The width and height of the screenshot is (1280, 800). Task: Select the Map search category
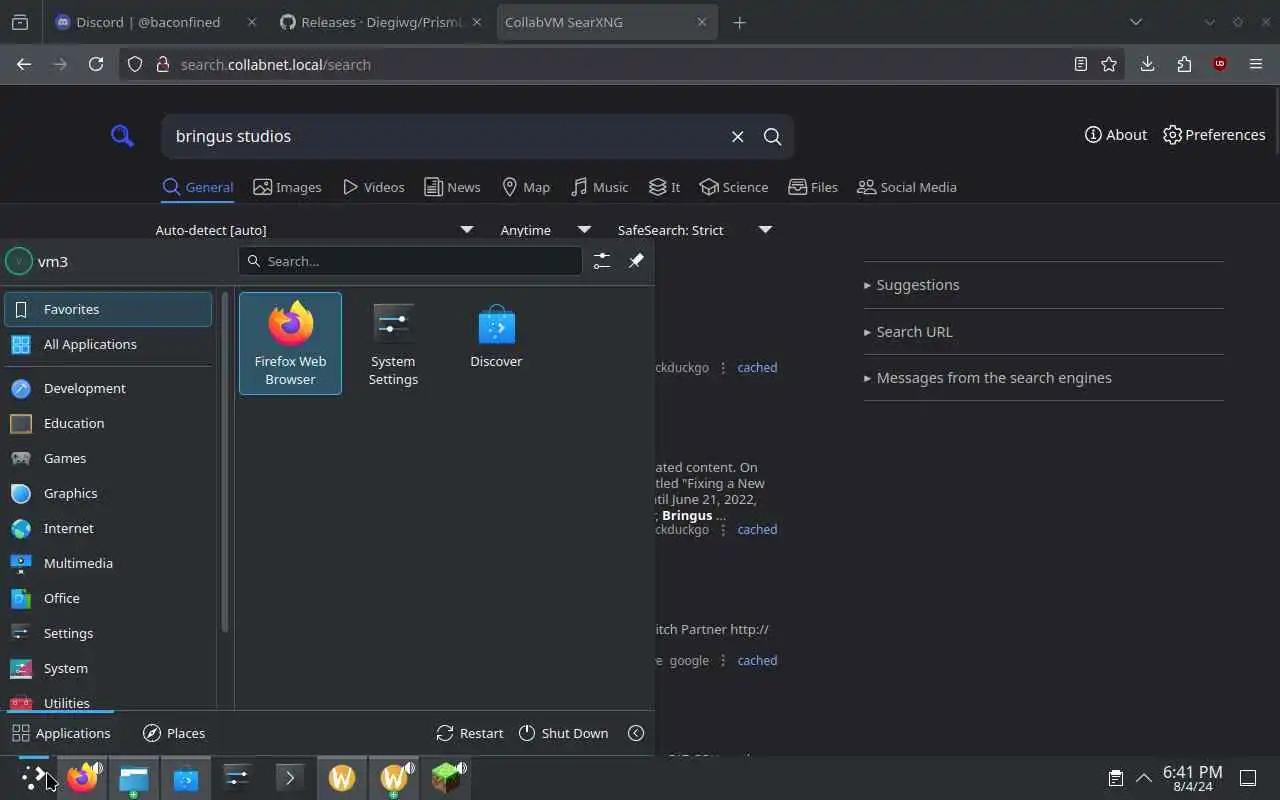coord(525,187)
